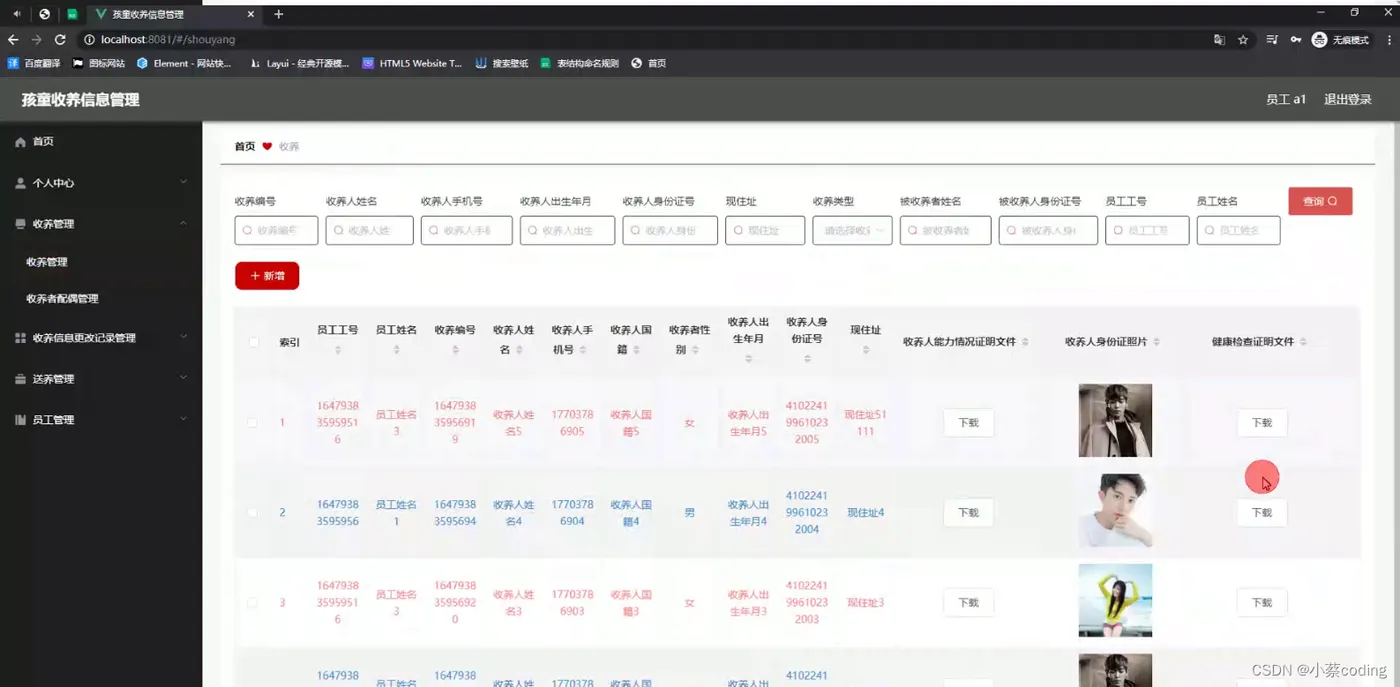Open Element bookmark
This screenshot has height=687, width=1400.
tap(184, 63)
